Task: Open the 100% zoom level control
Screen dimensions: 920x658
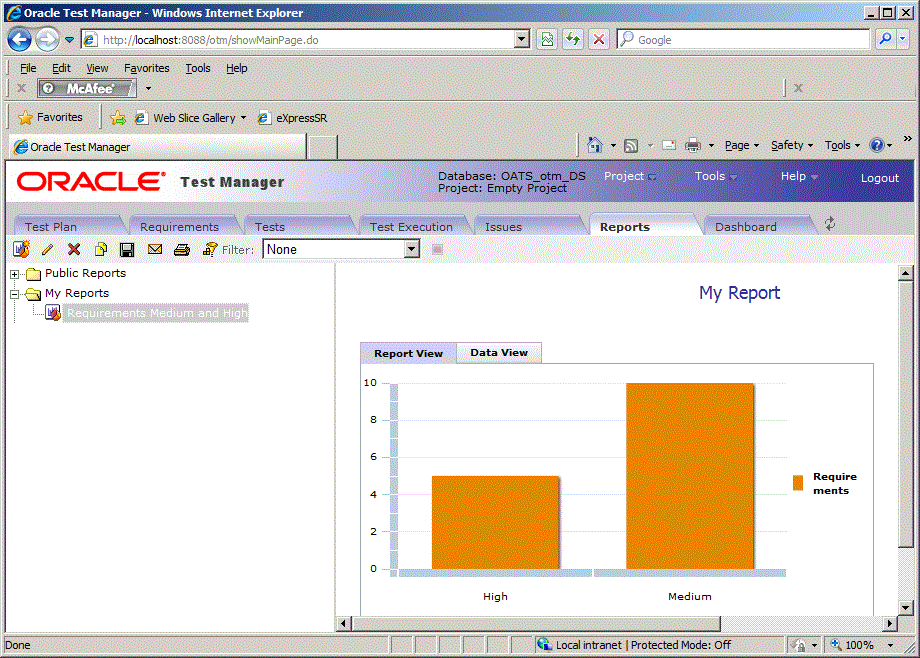Action: 862,645
